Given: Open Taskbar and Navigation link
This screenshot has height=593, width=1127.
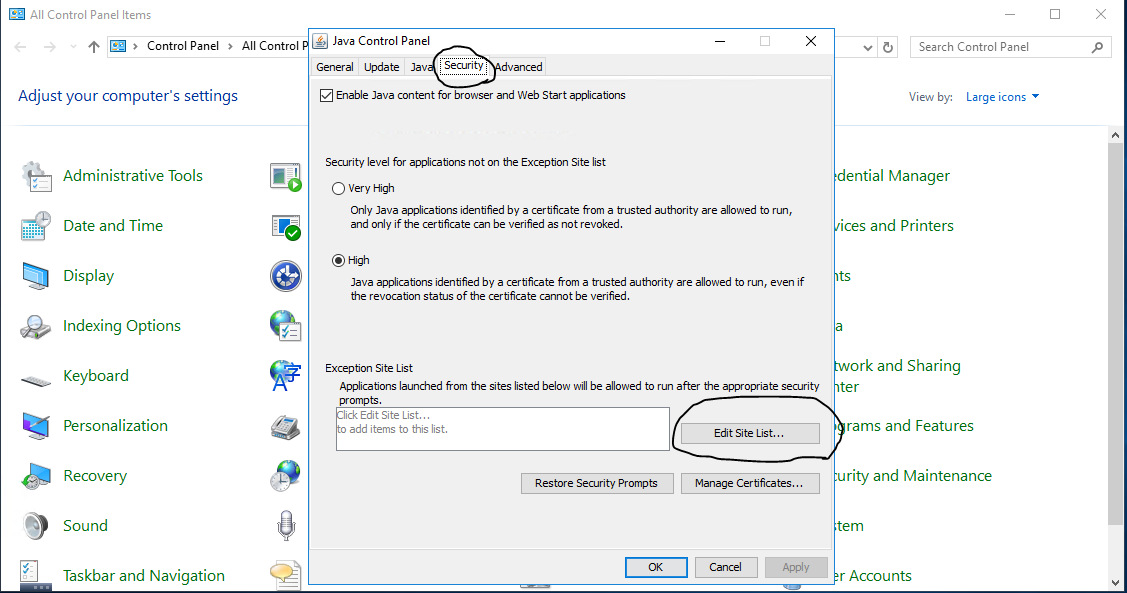Looking at the screenshot, I should pos(144,576).
